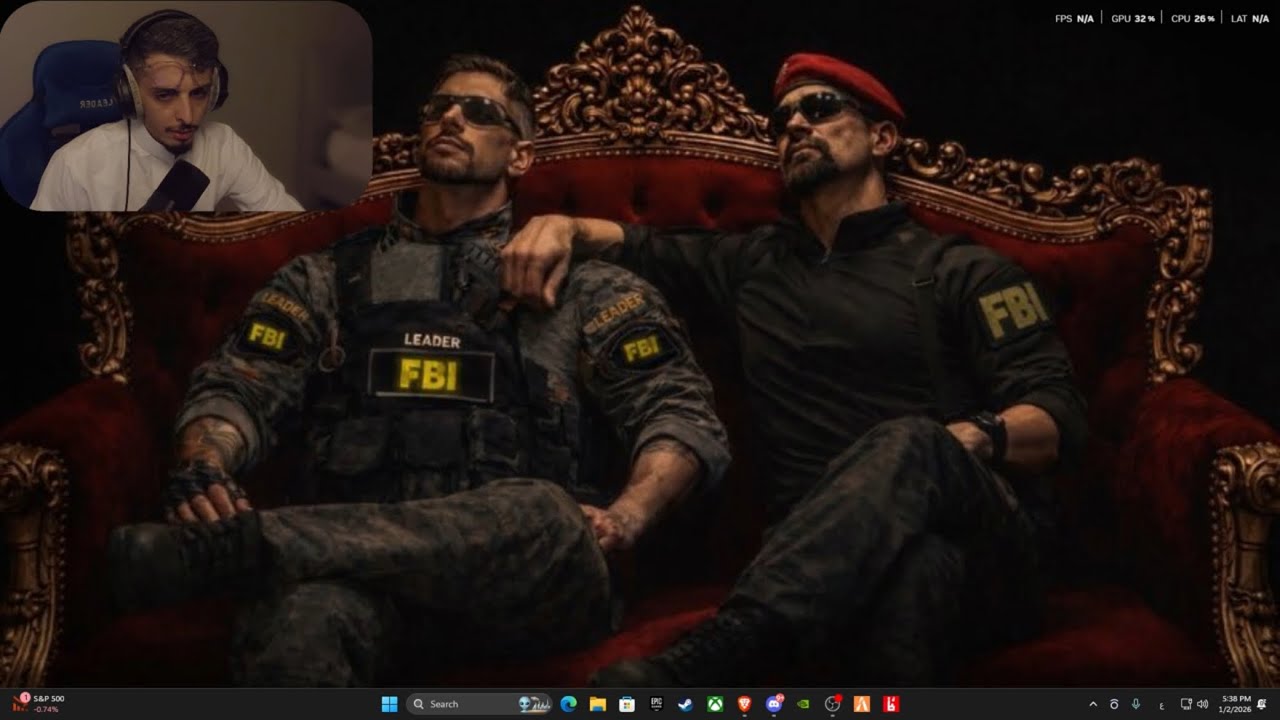Launch the Epic Games Launcher

[x=656, y=704]
